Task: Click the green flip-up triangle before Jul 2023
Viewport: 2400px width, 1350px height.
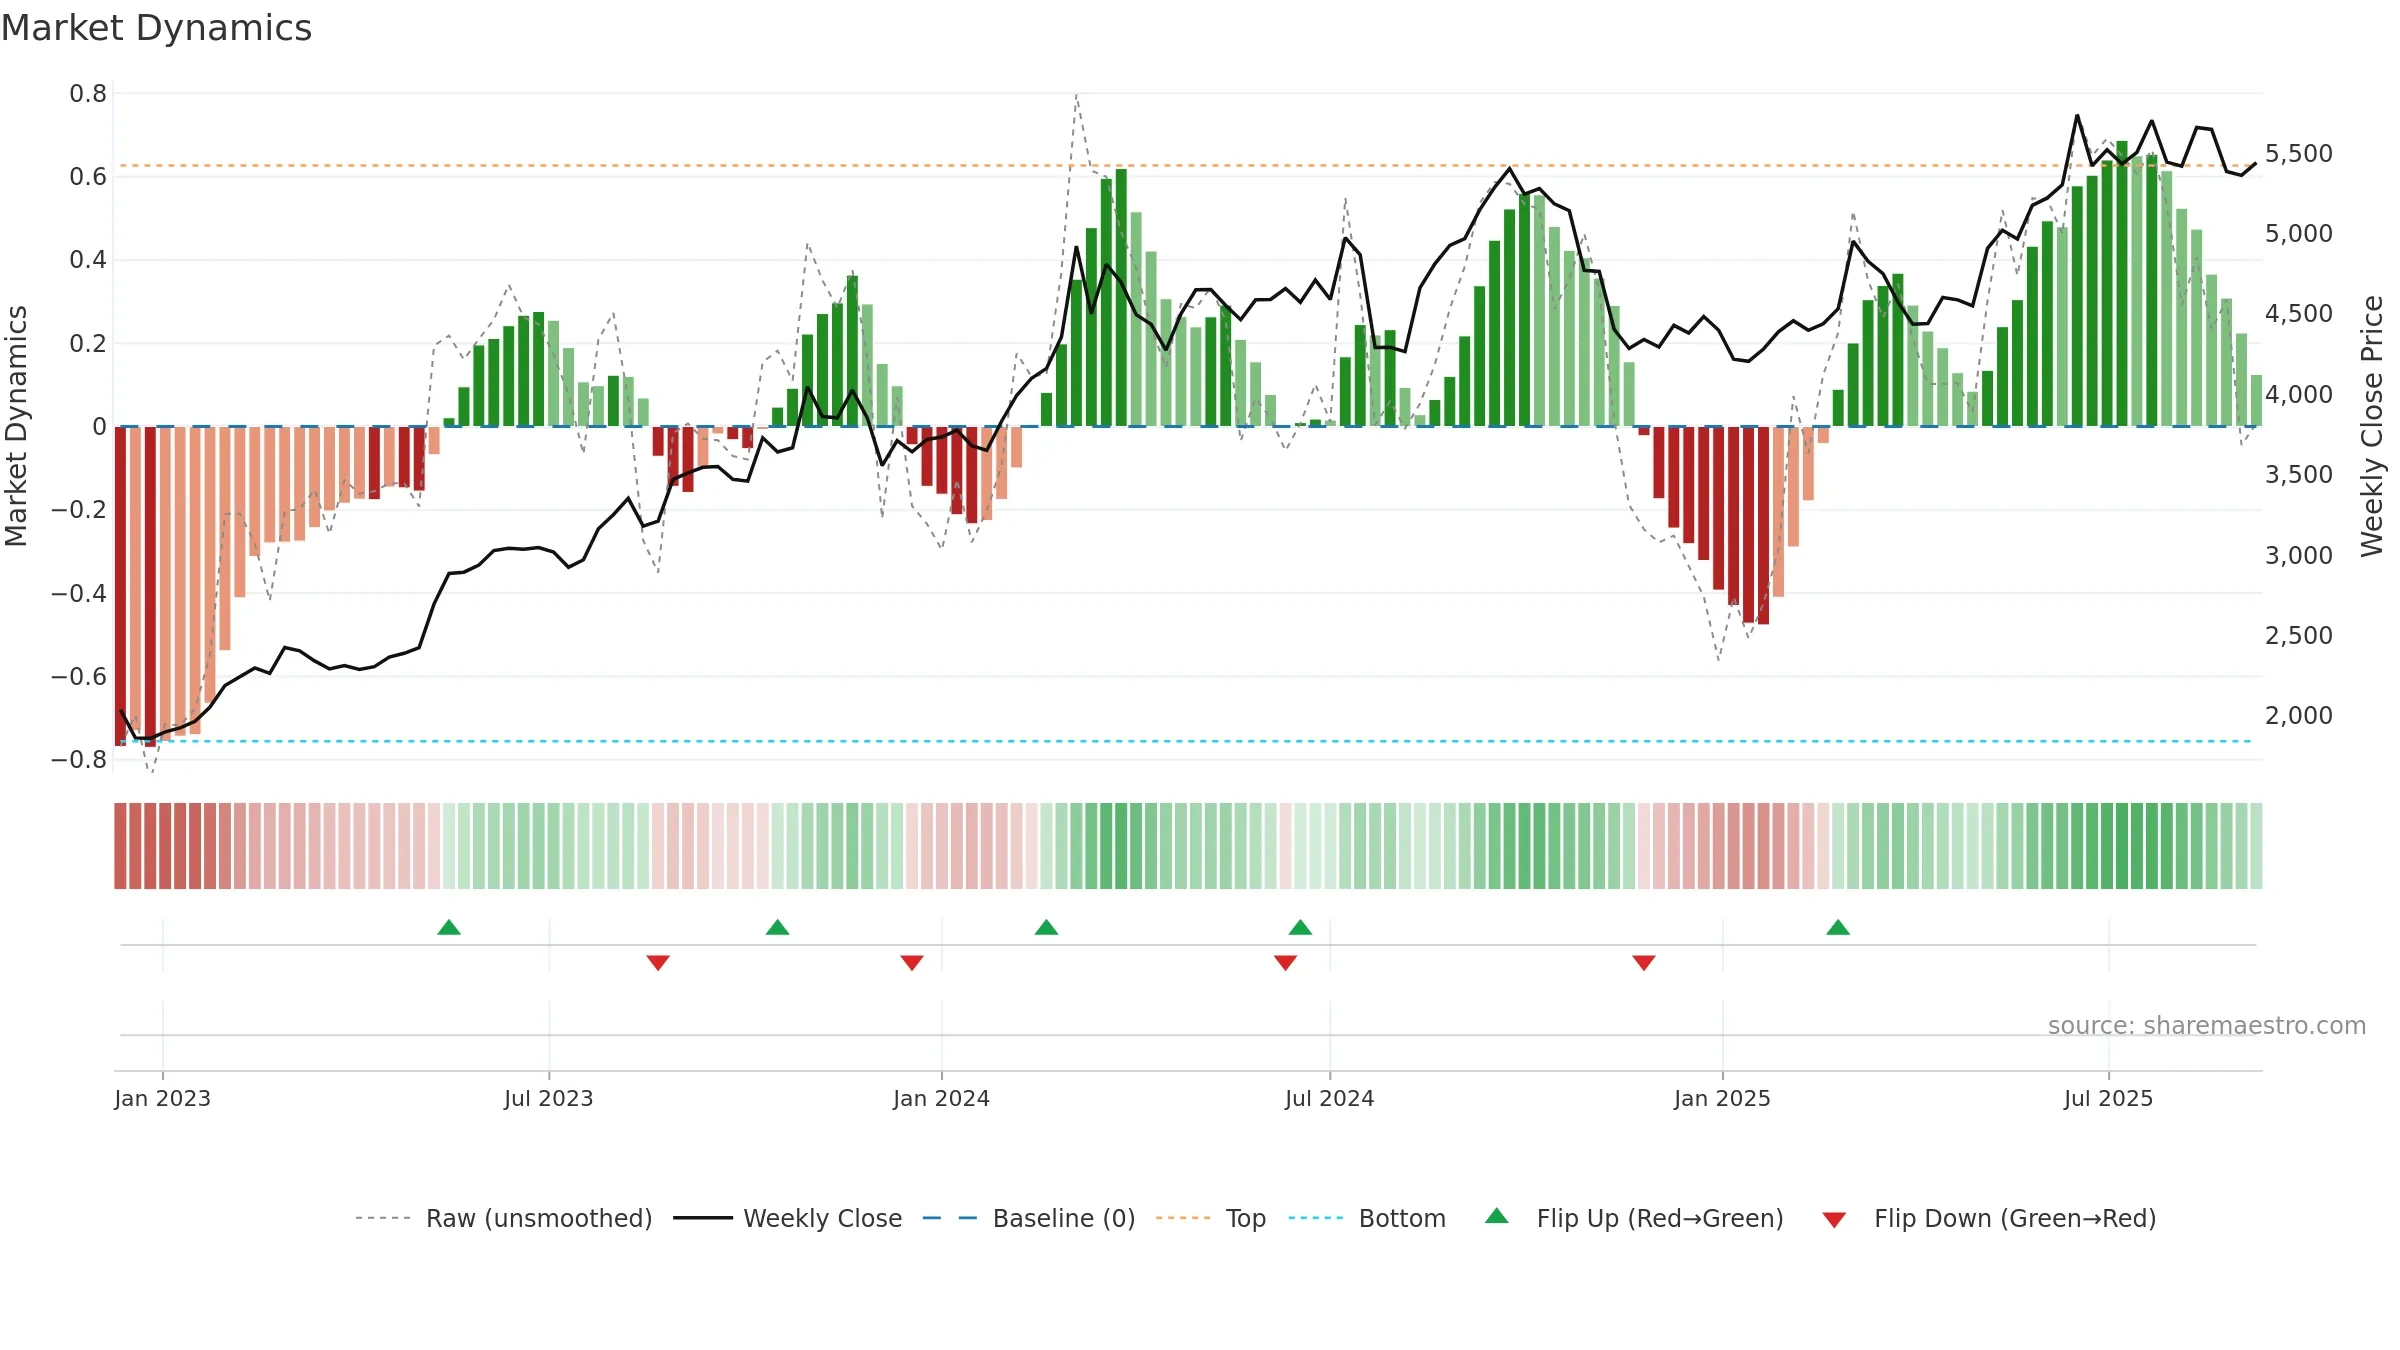Action: pos(449,927)
